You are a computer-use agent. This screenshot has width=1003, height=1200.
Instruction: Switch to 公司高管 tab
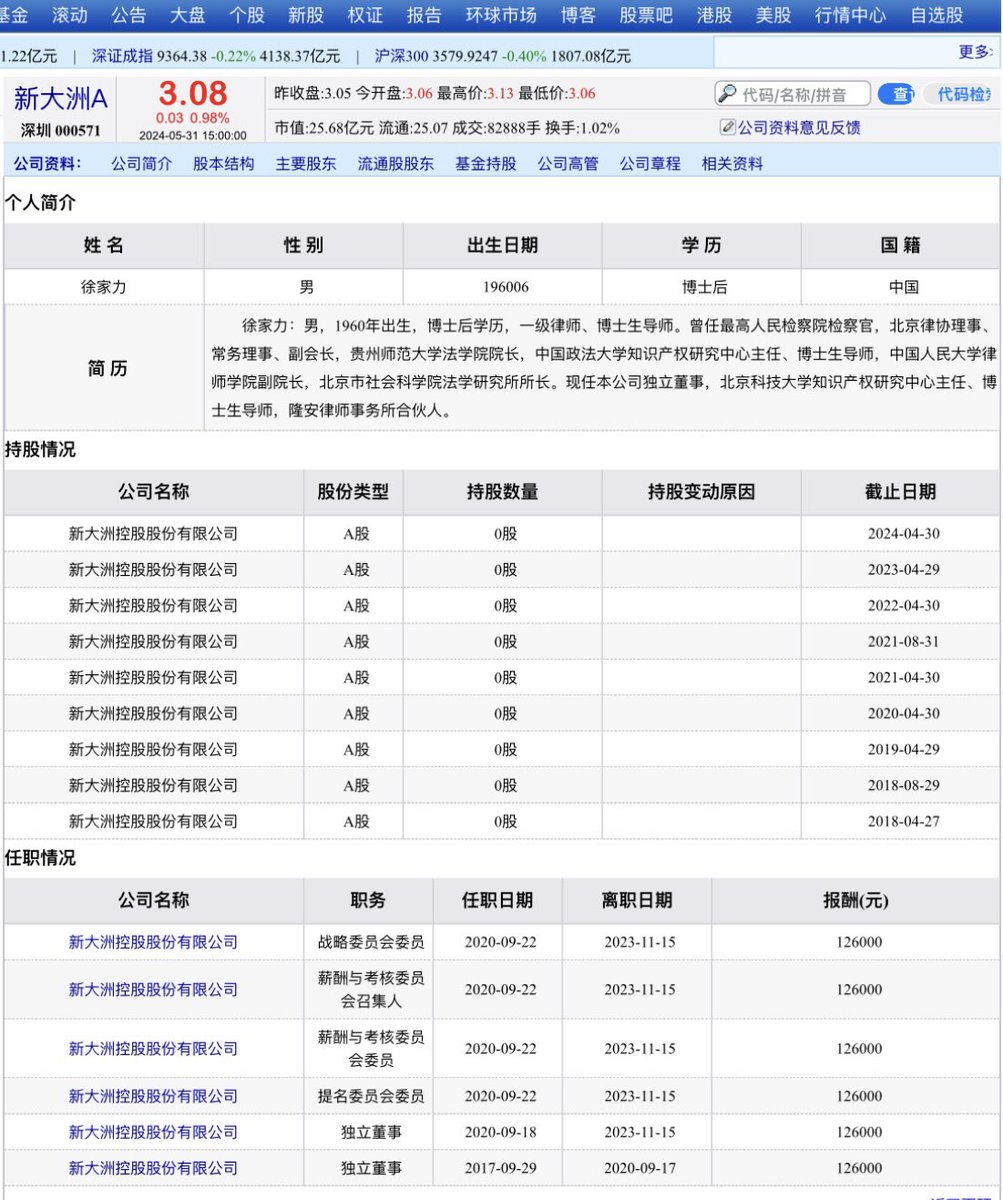568,164
